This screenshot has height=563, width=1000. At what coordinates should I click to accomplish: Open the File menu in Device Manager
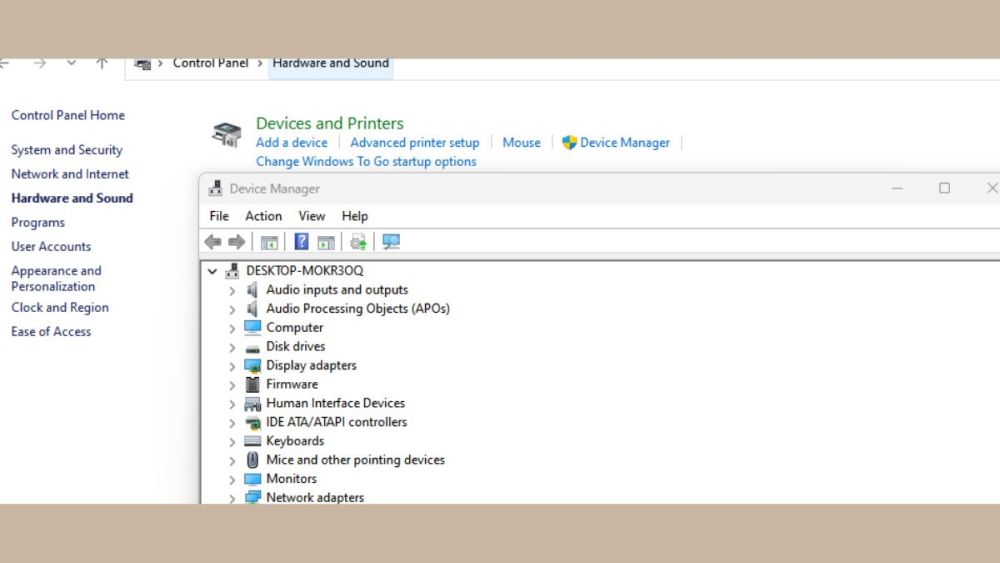219,216
